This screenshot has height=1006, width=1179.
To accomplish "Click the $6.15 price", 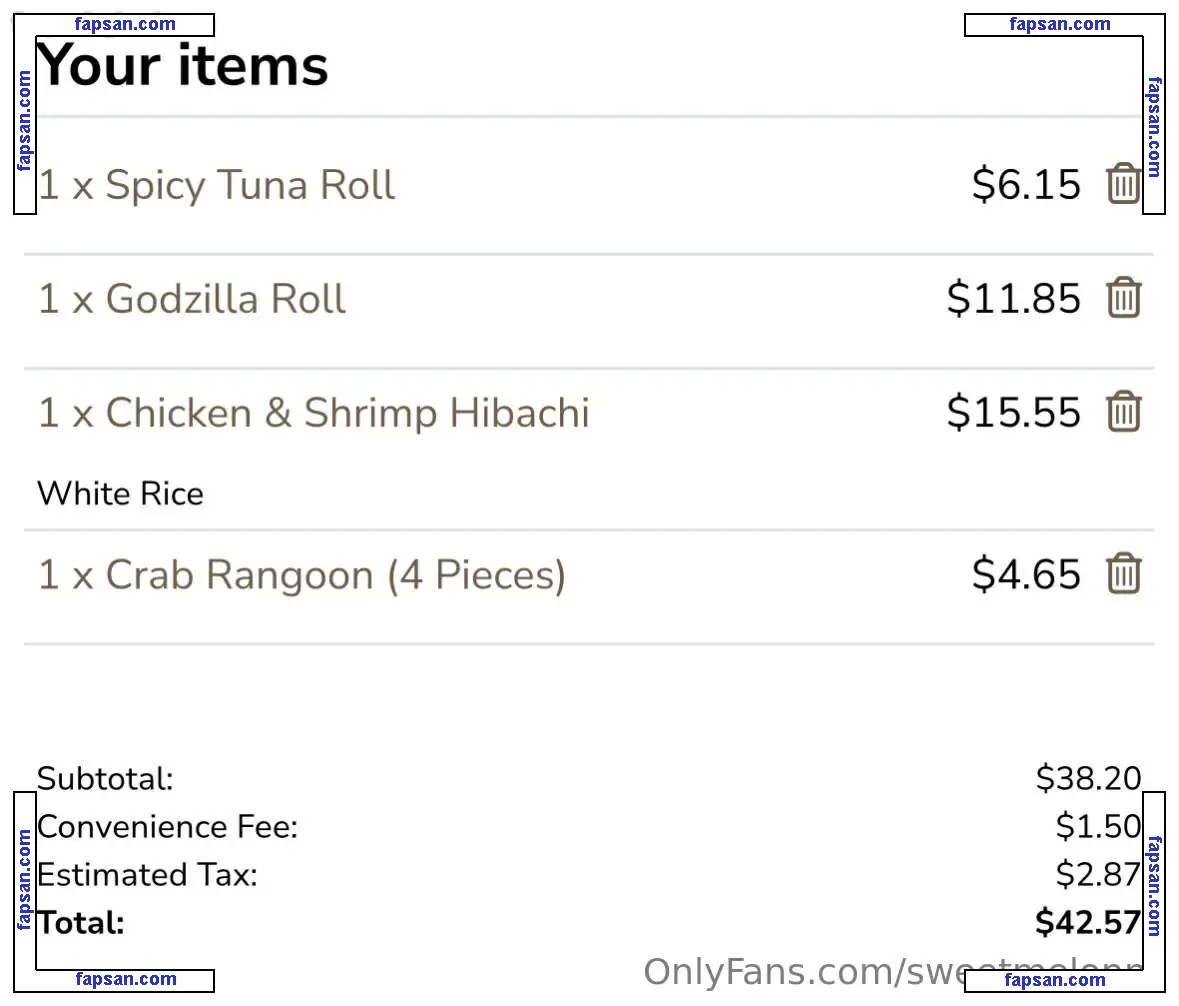I will click(1026, 184).
